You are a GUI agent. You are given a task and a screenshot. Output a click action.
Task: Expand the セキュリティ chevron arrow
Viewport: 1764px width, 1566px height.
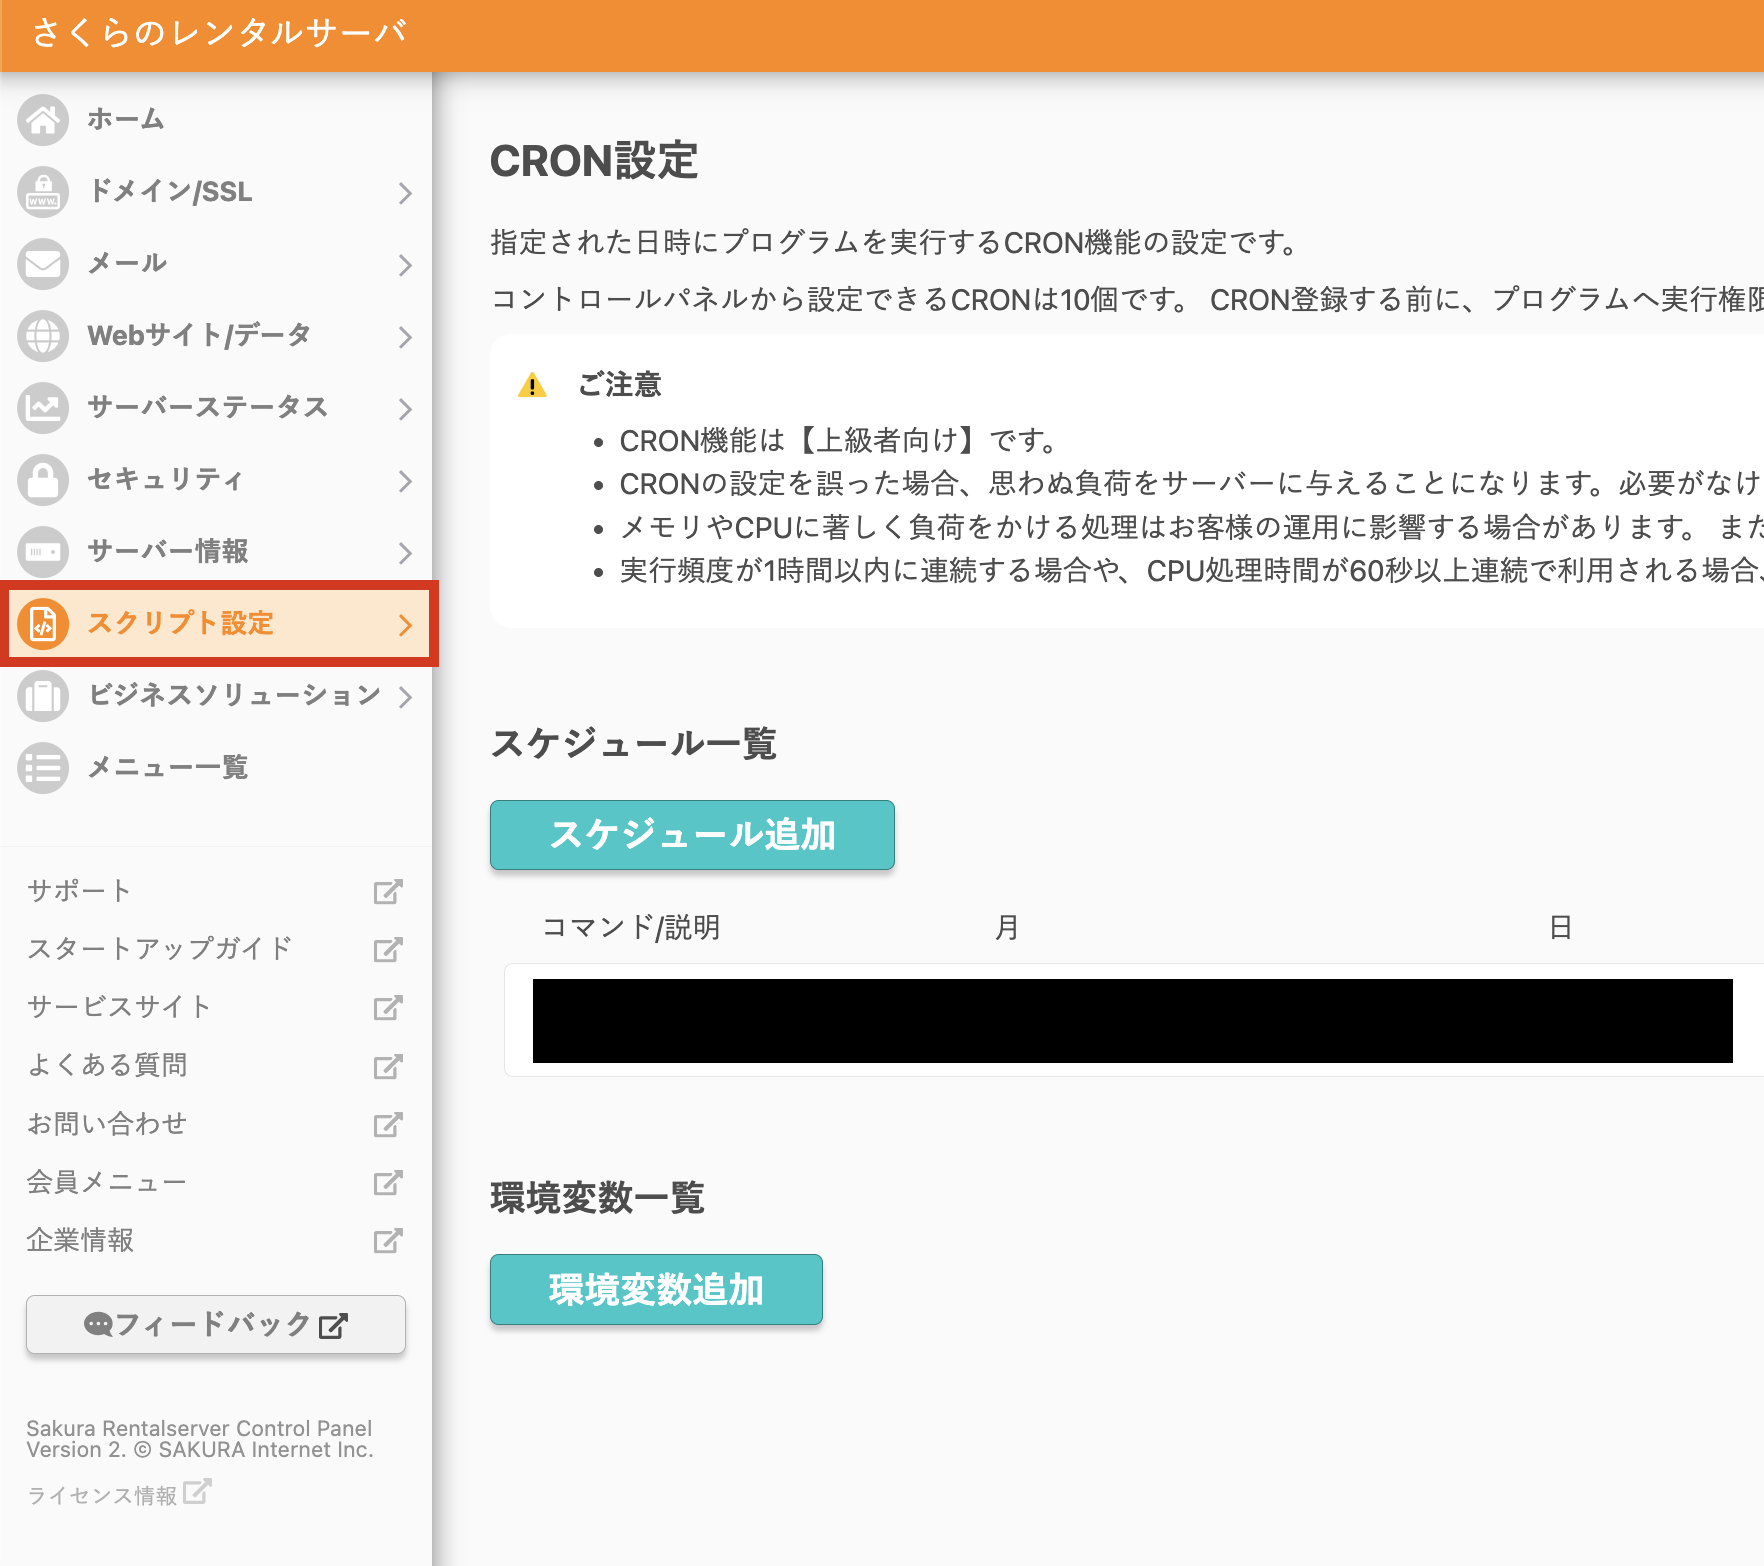coord(405,481)
